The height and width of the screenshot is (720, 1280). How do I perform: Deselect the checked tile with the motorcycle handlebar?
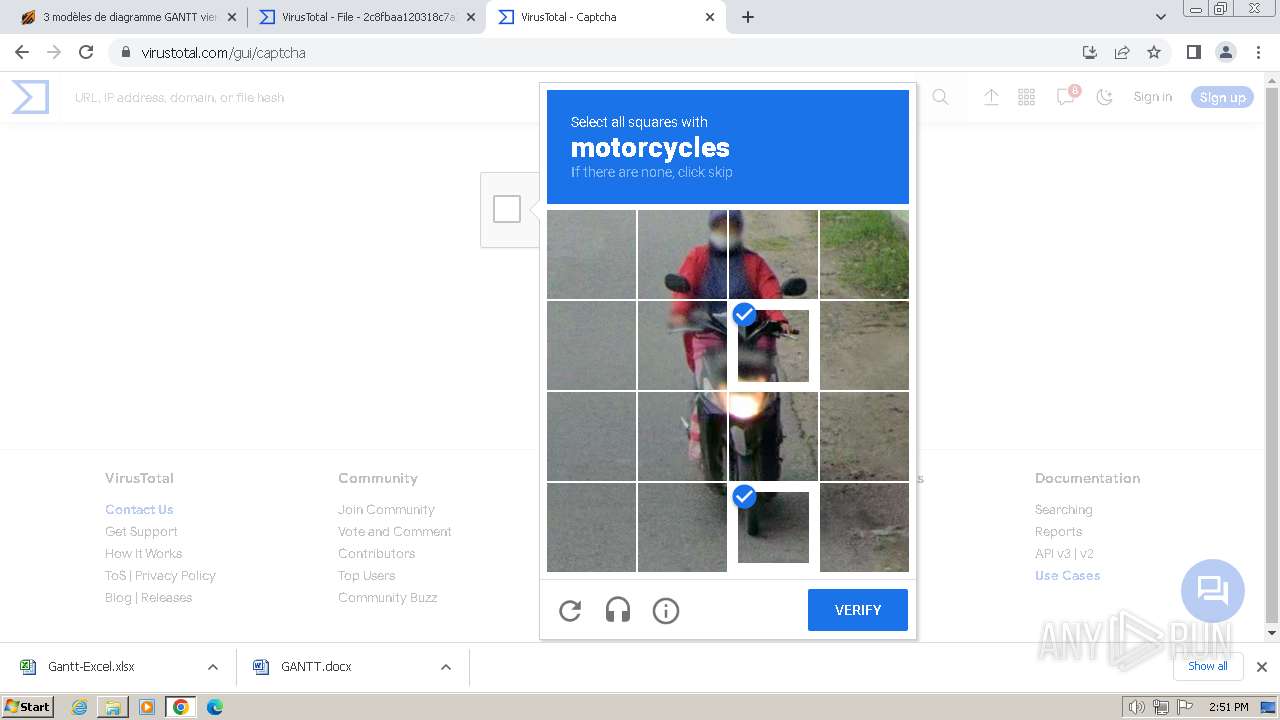click(x=773, y=345)
